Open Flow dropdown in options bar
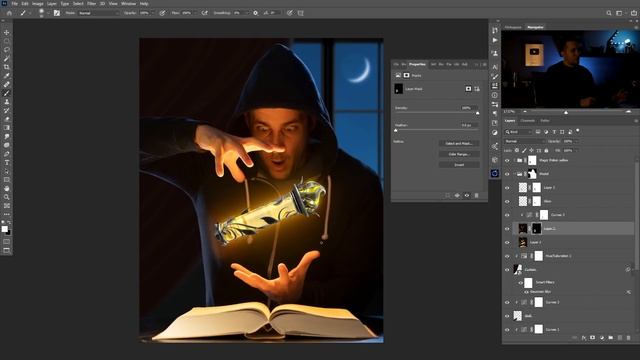Viewport: 640px width, 360px height. pyautogui.click(x=194, y=13)
